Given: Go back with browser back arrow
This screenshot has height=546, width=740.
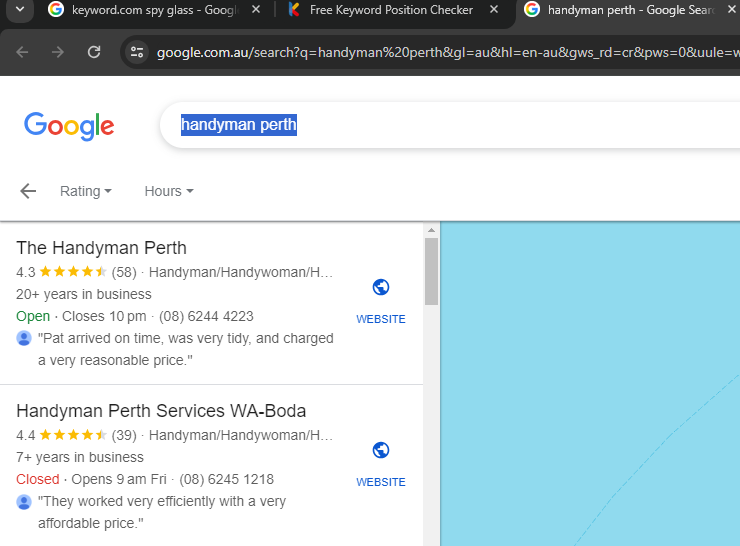Looking at the screenshot, I should [22, 52].
